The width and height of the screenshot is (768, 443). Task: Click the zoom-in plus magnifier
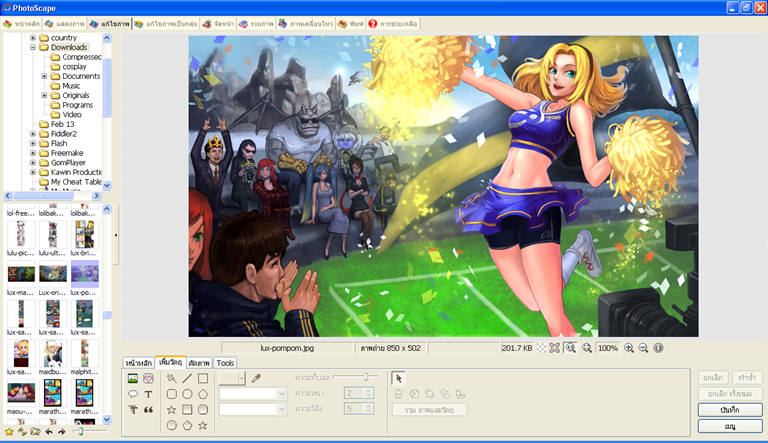(x=629, y=348)
